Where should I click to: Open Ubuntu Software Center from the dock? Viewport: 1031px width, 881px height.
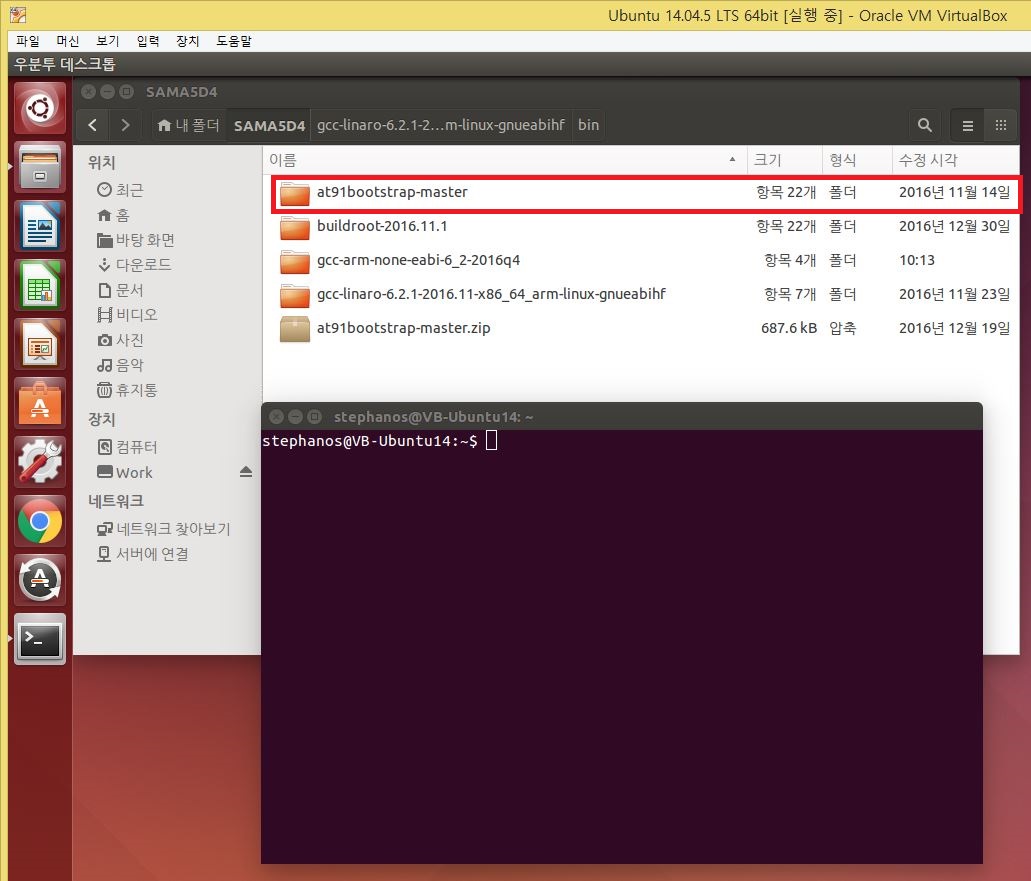point(40,403)
